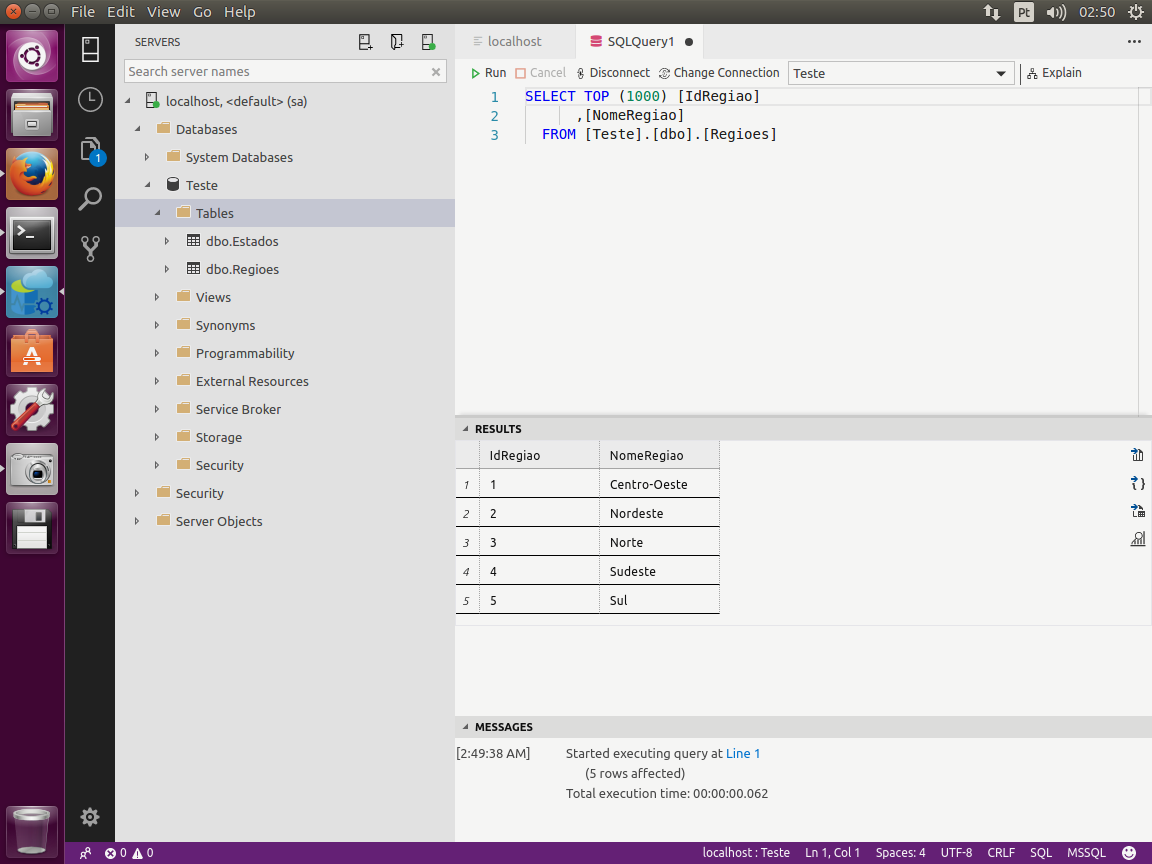Follow the Line 1 link in messages

(x=743, y=753)
